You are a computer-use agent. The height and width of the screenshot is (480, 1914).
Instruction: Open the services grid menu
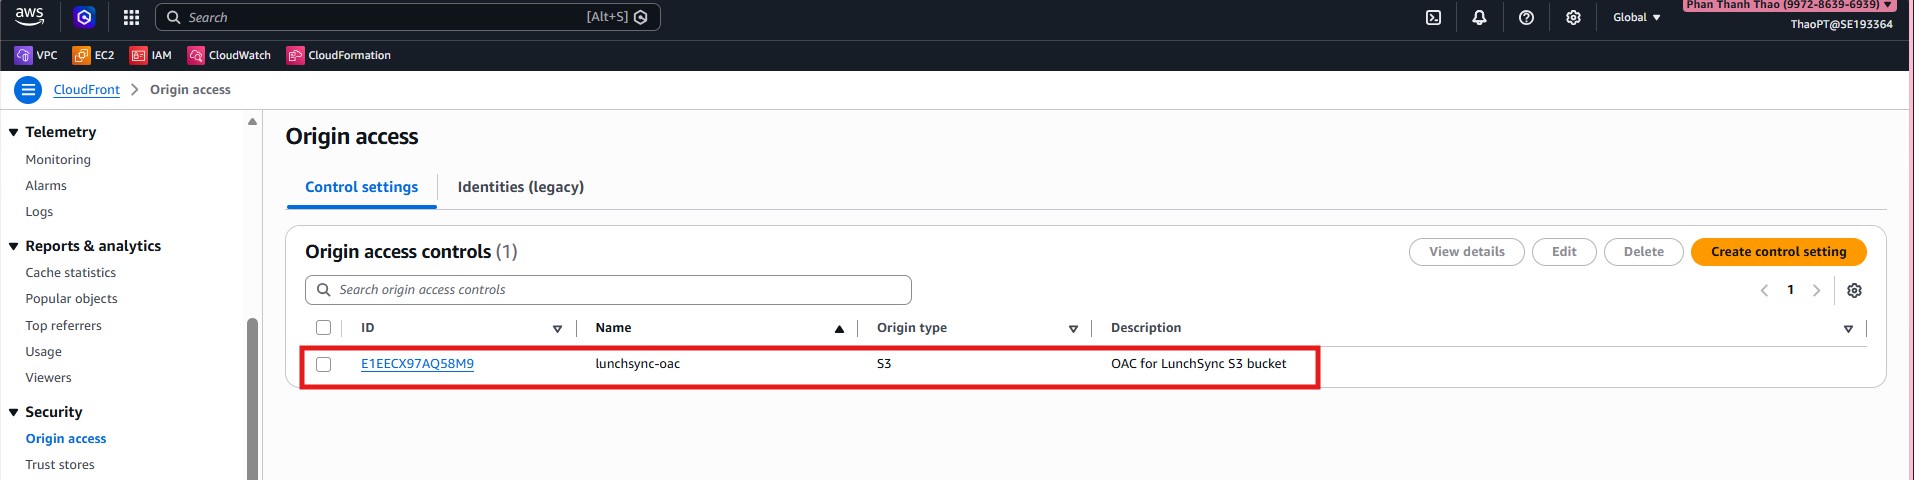point(131,17)
